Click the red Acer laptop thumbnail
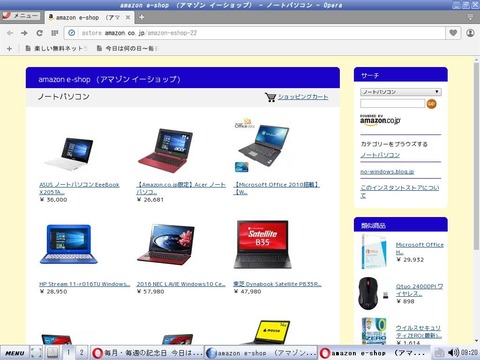The image size is (480, 360). (166, 151)
